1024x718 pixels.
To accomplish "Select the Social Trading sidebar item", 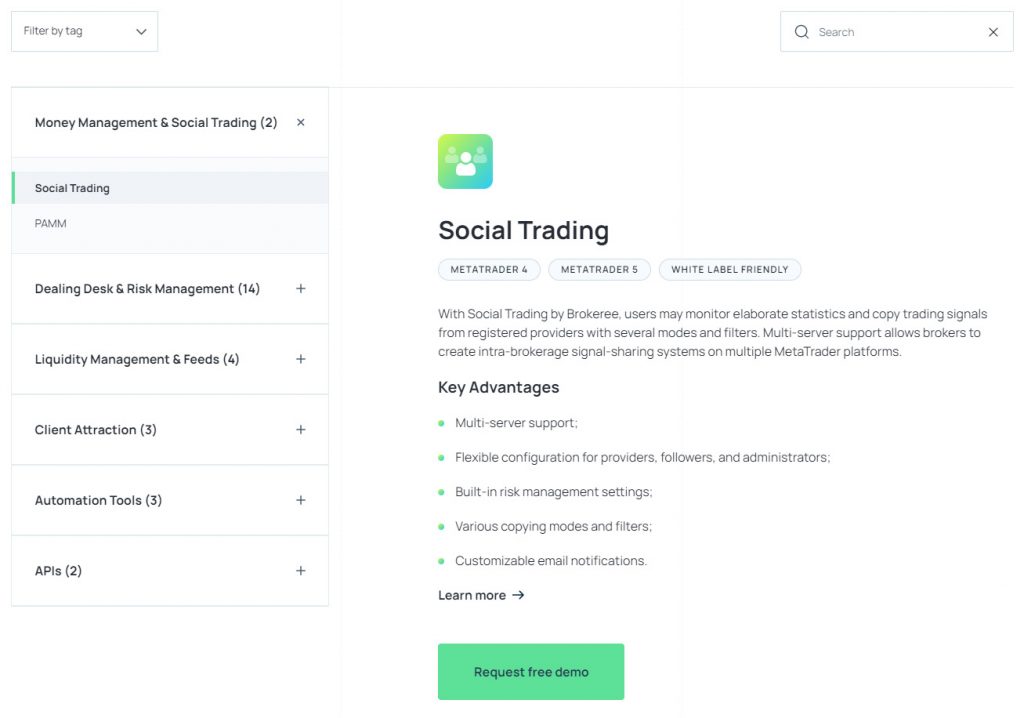I will (72, 188).
